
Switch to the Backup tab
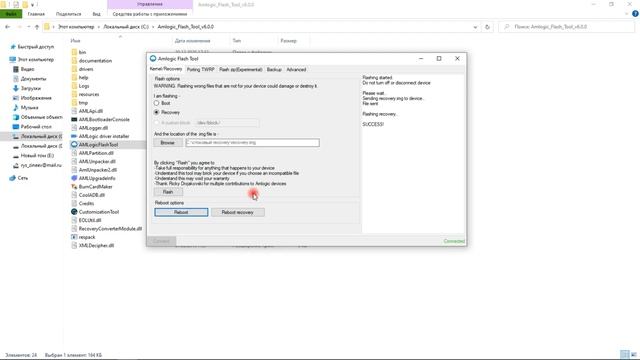click(274, 69)
